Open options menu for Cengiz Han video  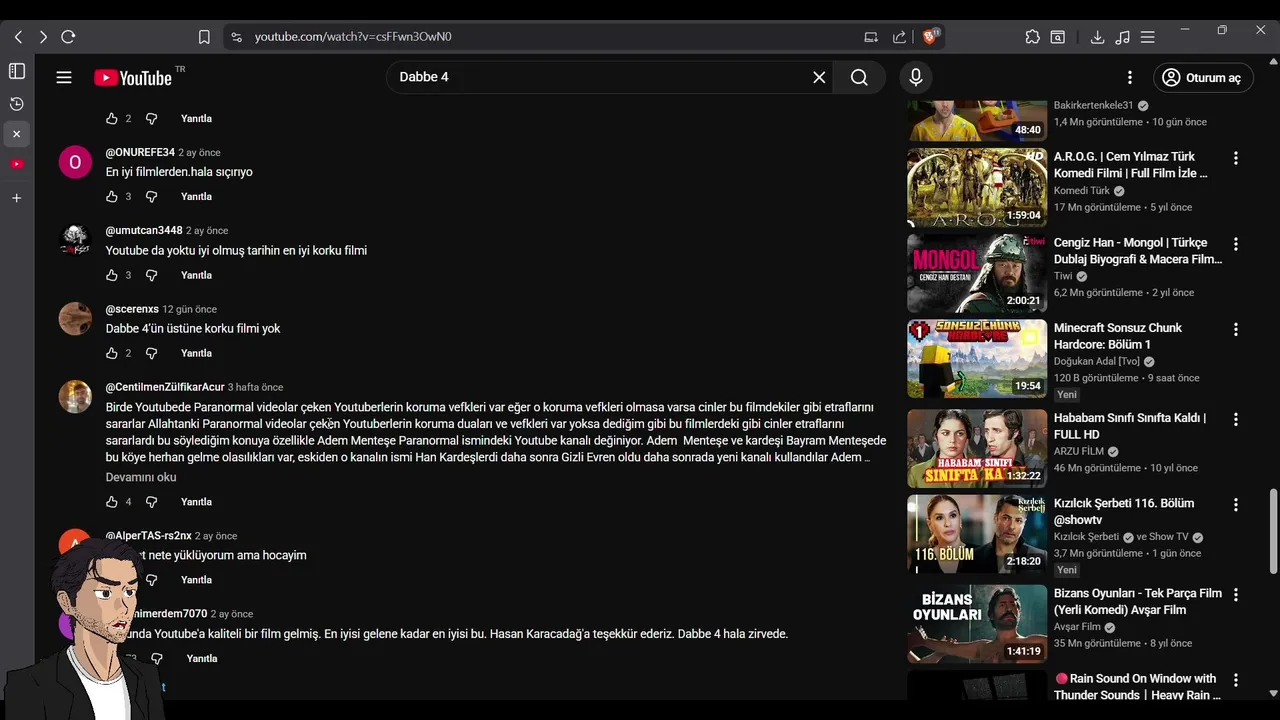click(1236, 244)
